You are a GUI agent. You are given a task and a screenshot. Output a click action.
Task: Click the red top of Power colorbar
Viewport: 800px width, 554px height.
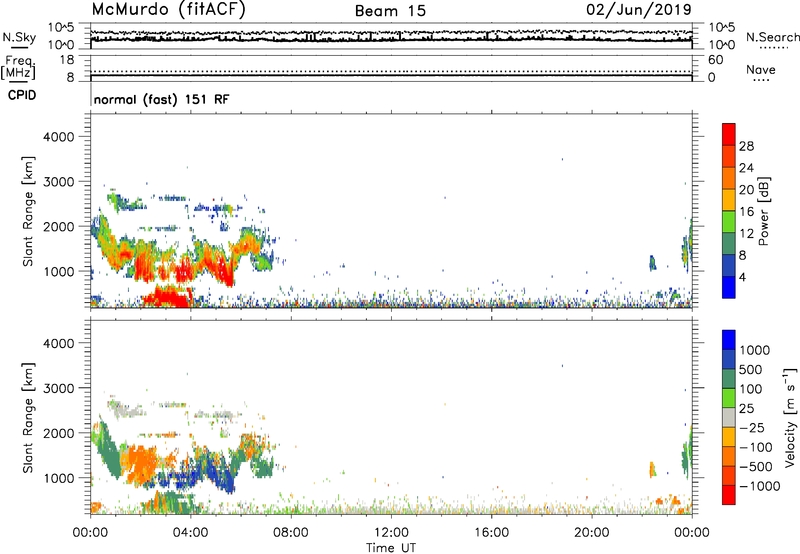click(729, 135)
